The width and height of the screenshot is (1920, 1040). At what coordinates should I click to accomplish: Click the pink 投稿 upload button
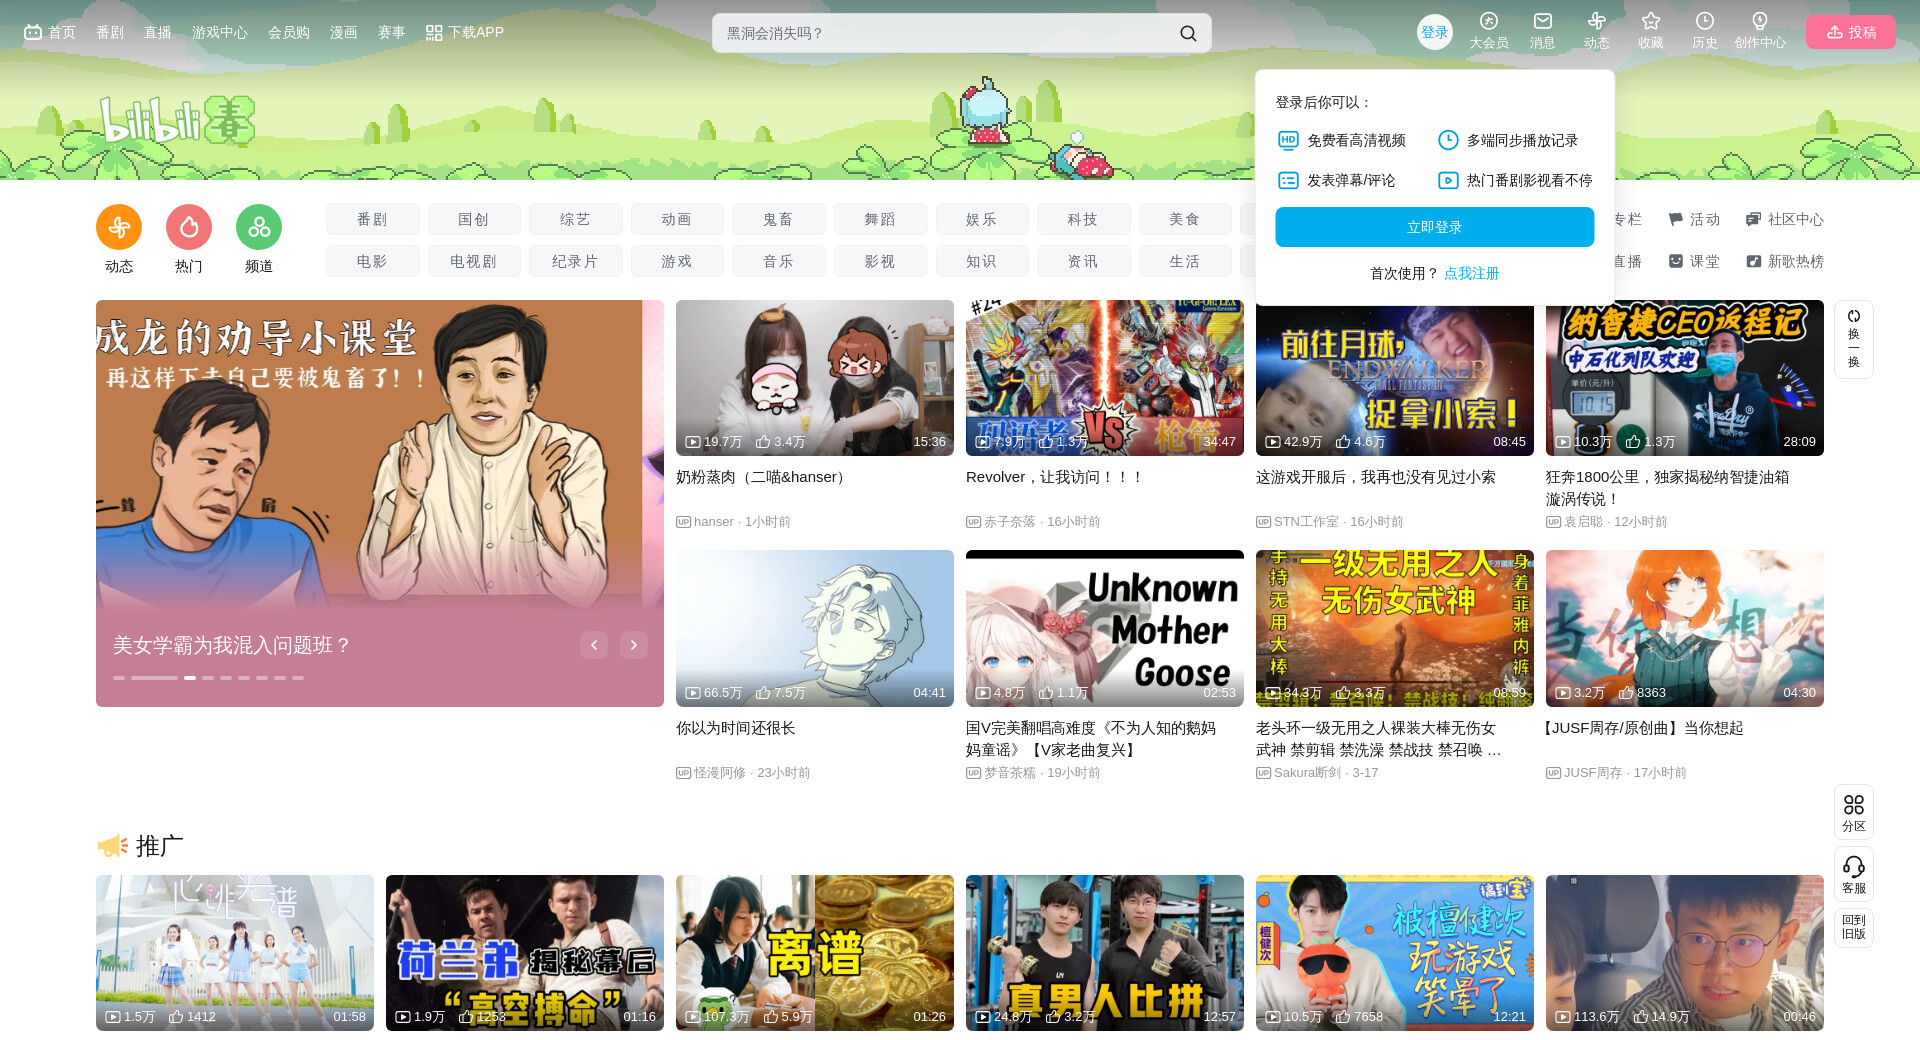(x=1851, y=32)
